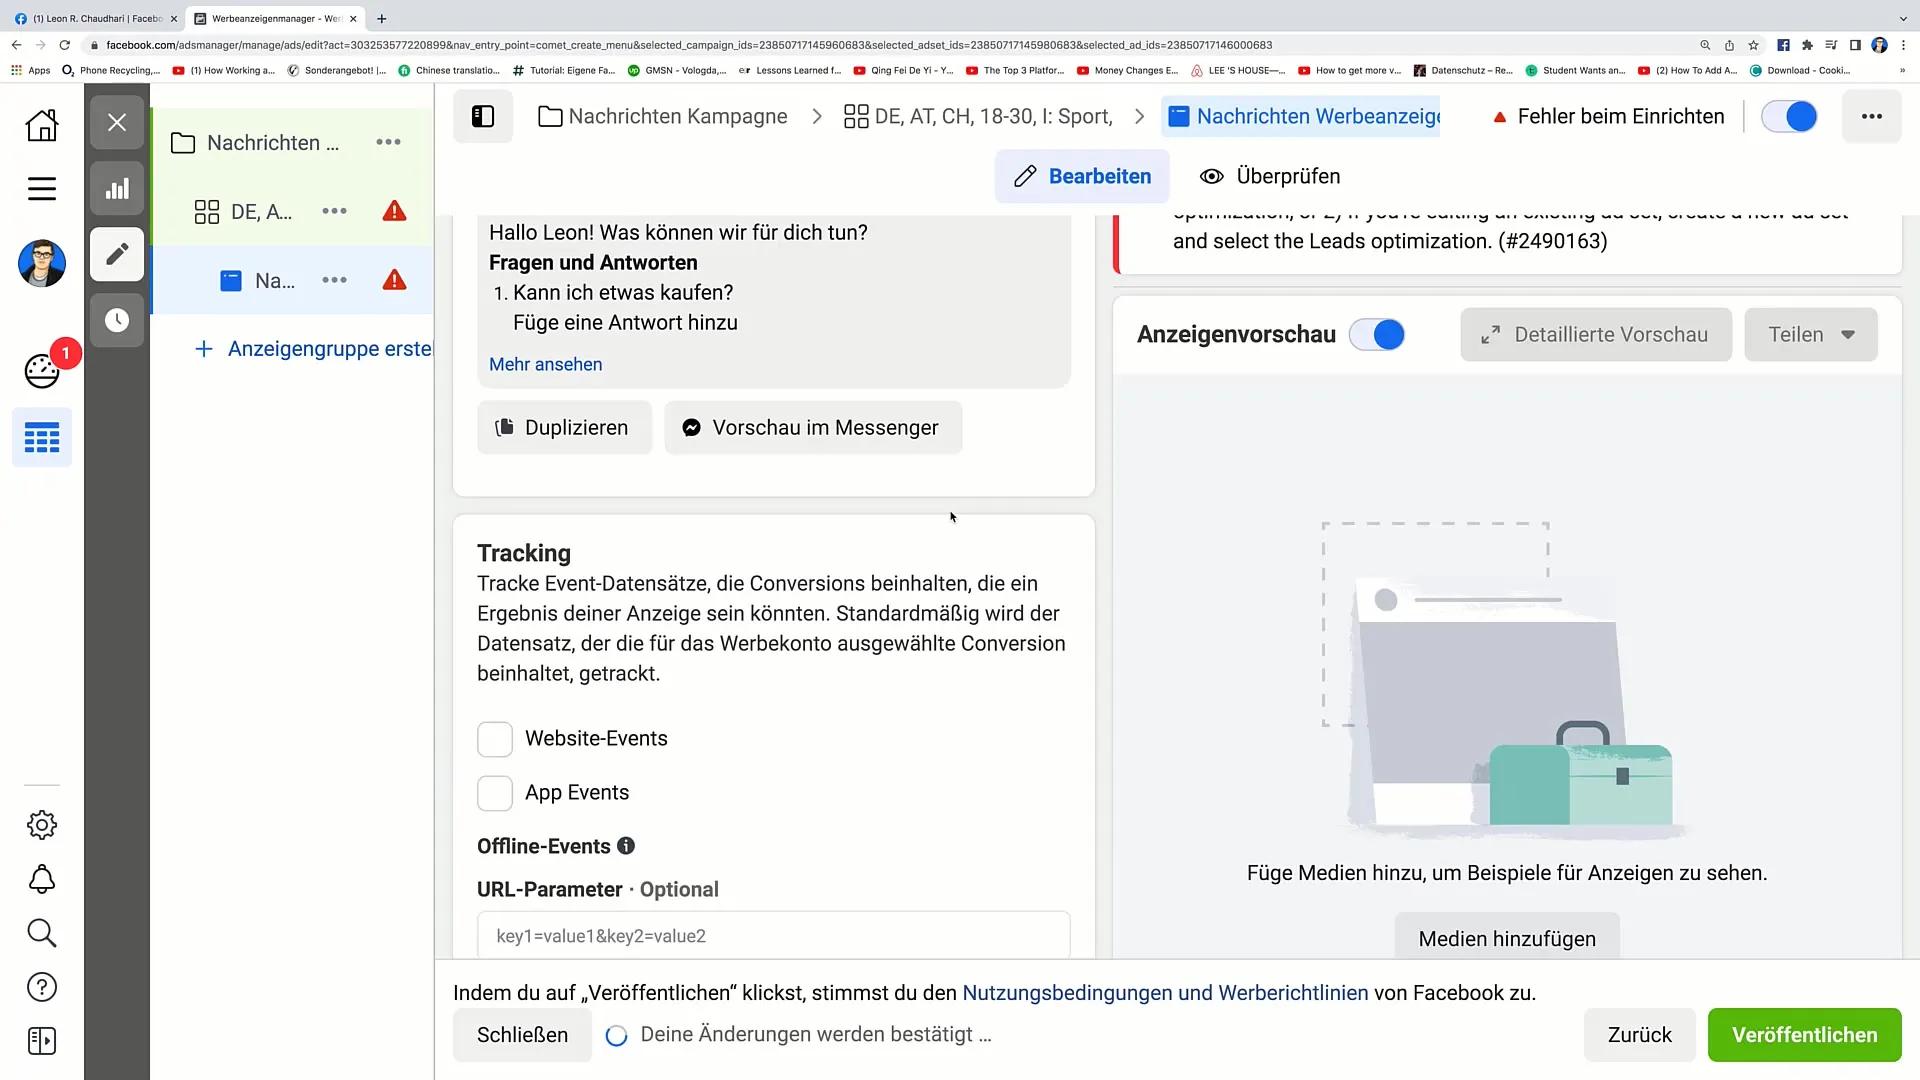
Task: Click Anzeigengruppe erstellen link
Action: [x=312, y=349]
